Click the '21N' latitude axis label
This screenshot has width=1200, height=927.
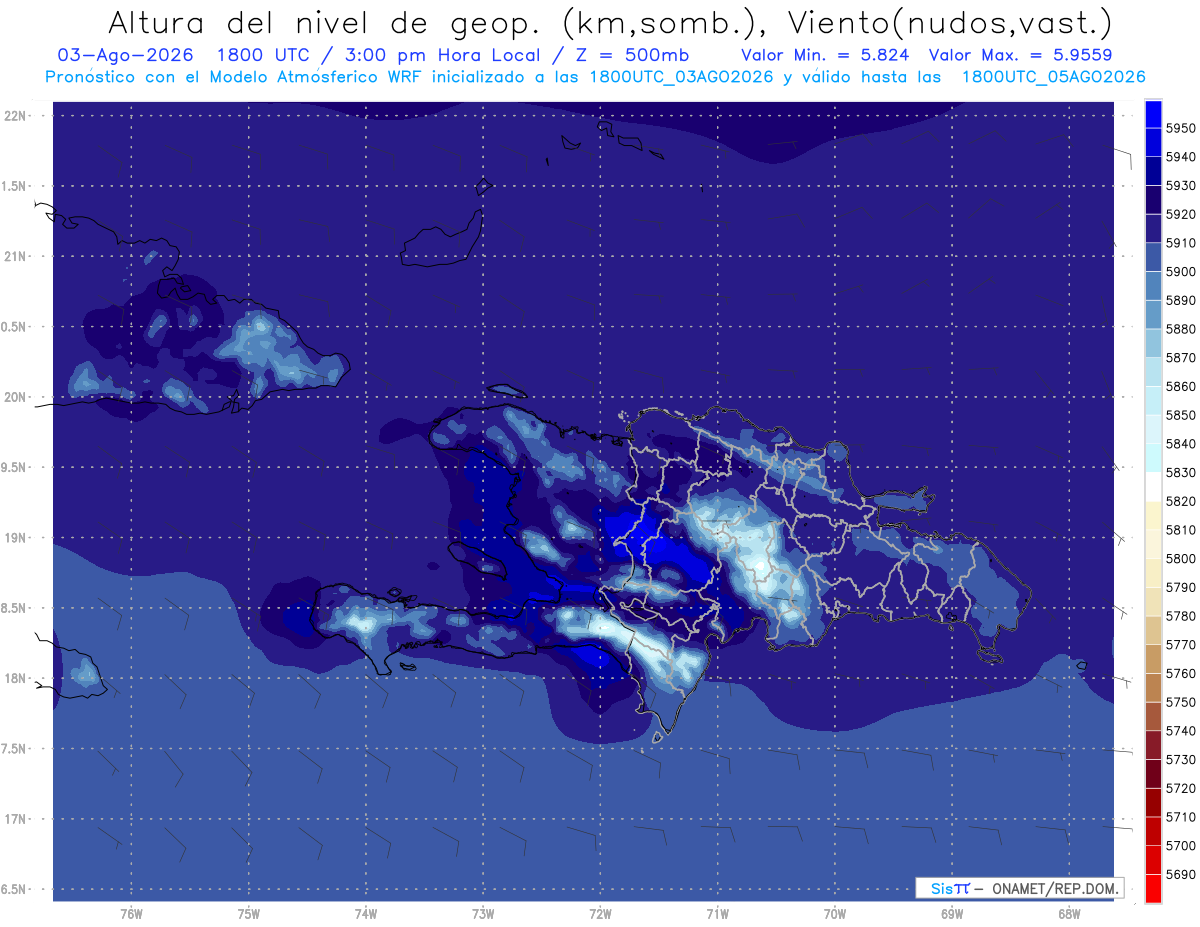point(15,256)
